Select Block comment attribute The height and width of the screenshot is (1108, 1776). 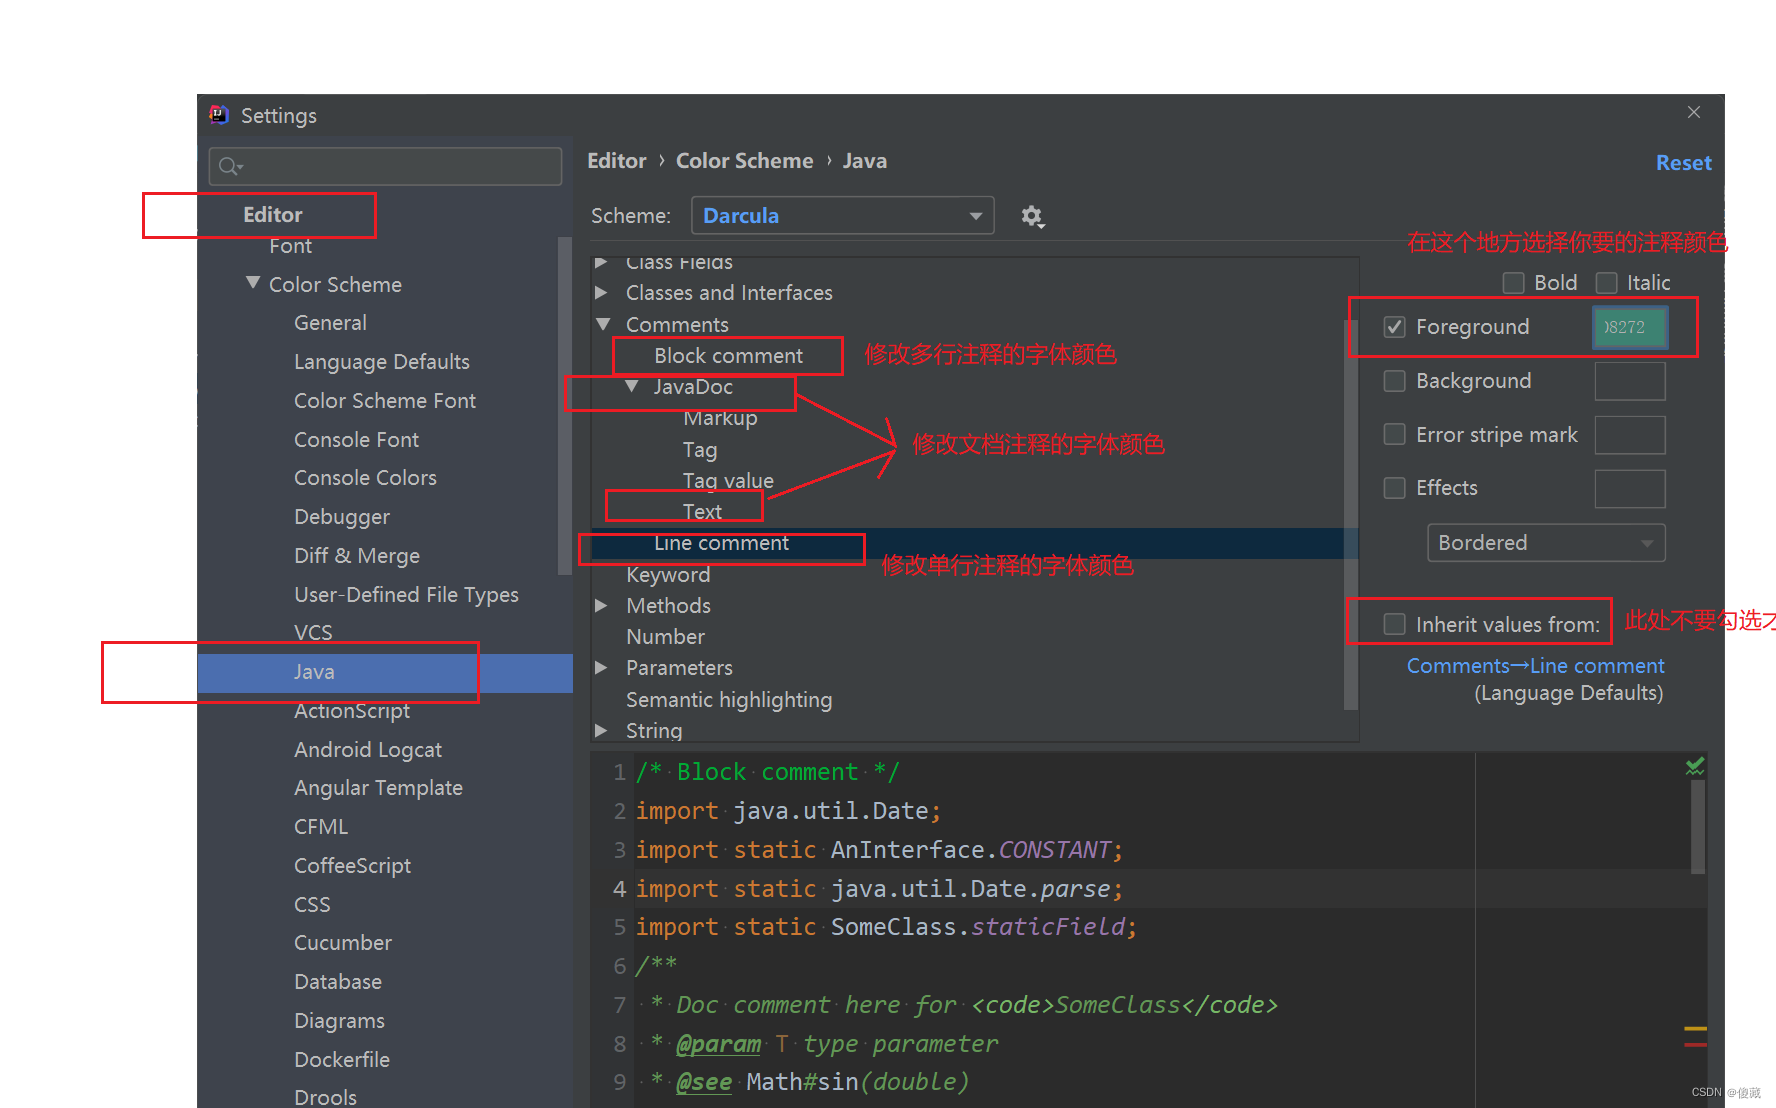pyautogui.click(x=728, y=356)
